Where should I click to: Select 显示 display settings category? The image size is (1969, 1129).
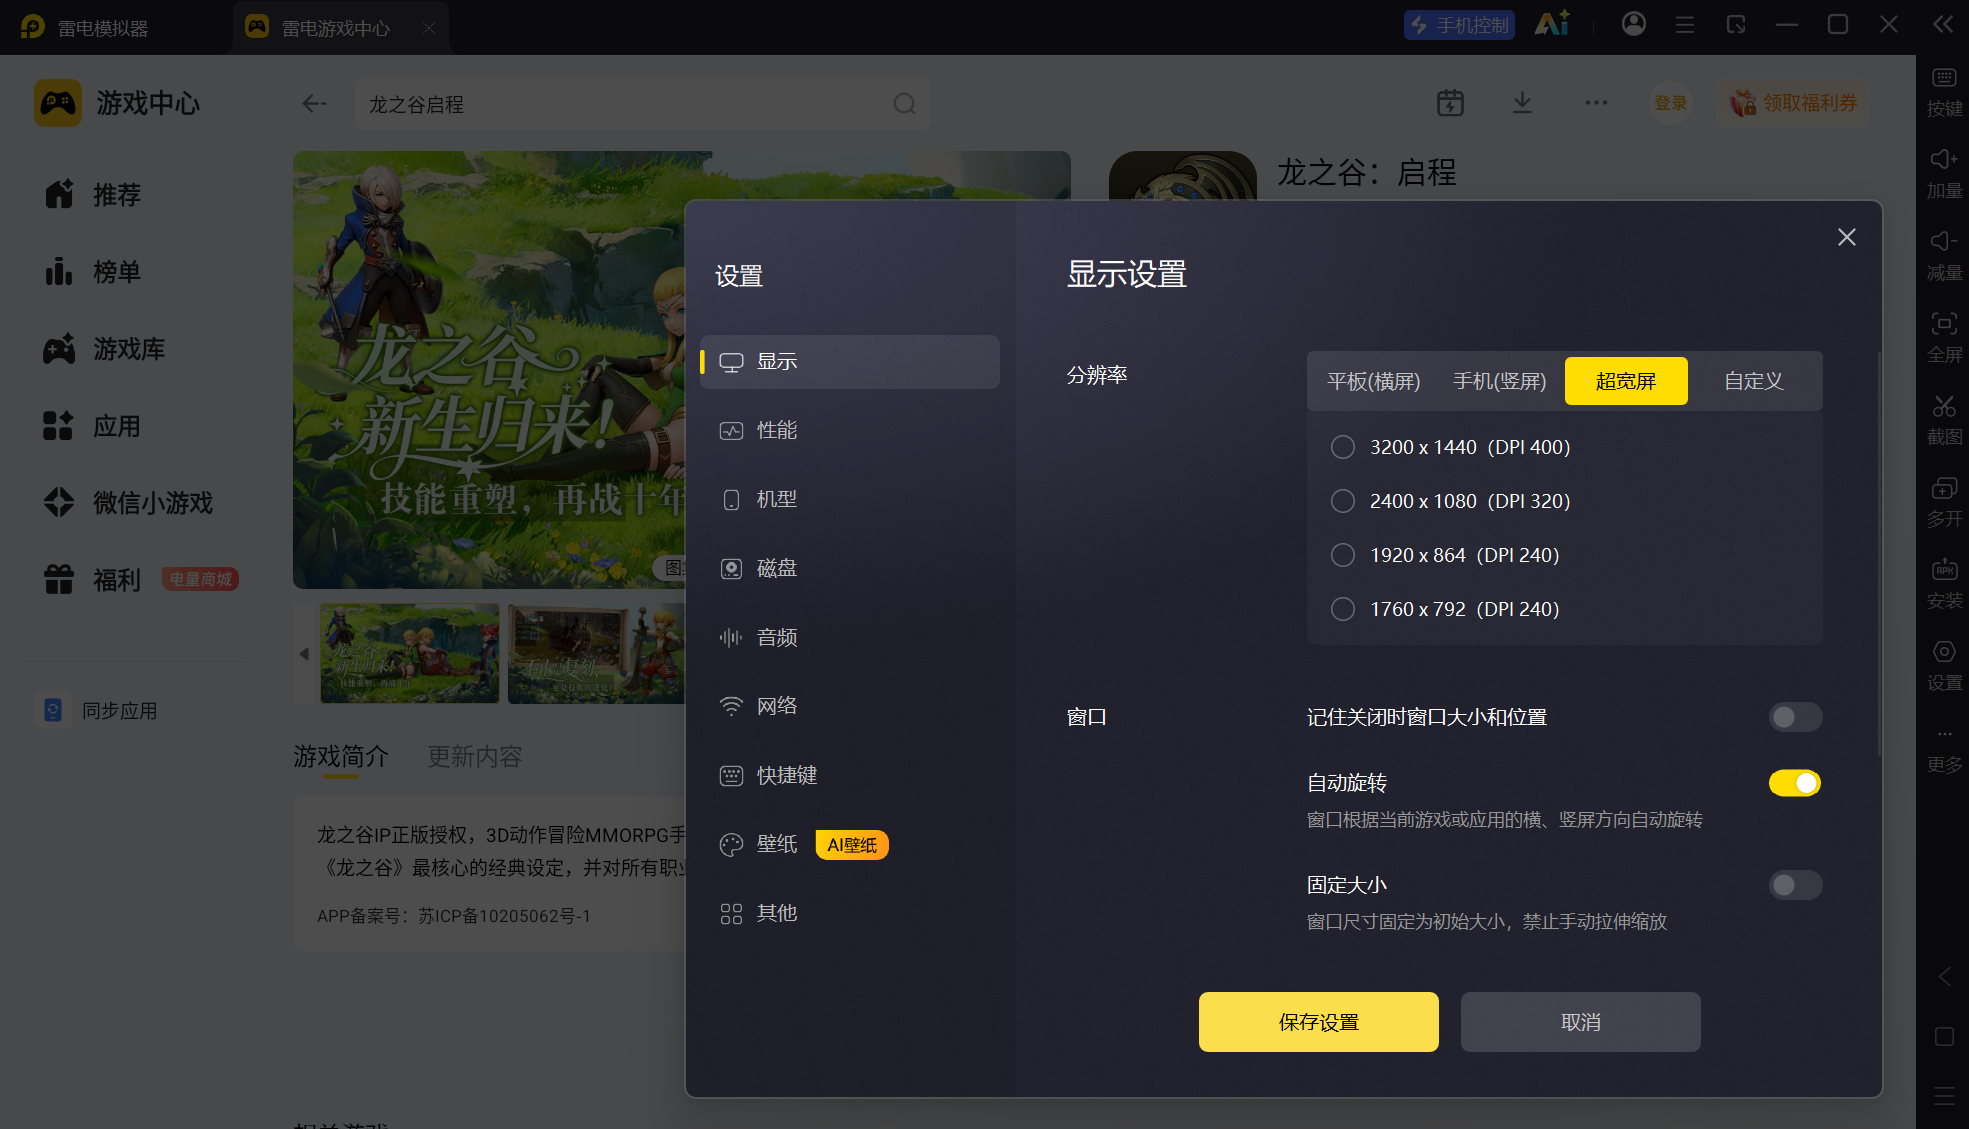pyautogui.click(x=850, y=361)
